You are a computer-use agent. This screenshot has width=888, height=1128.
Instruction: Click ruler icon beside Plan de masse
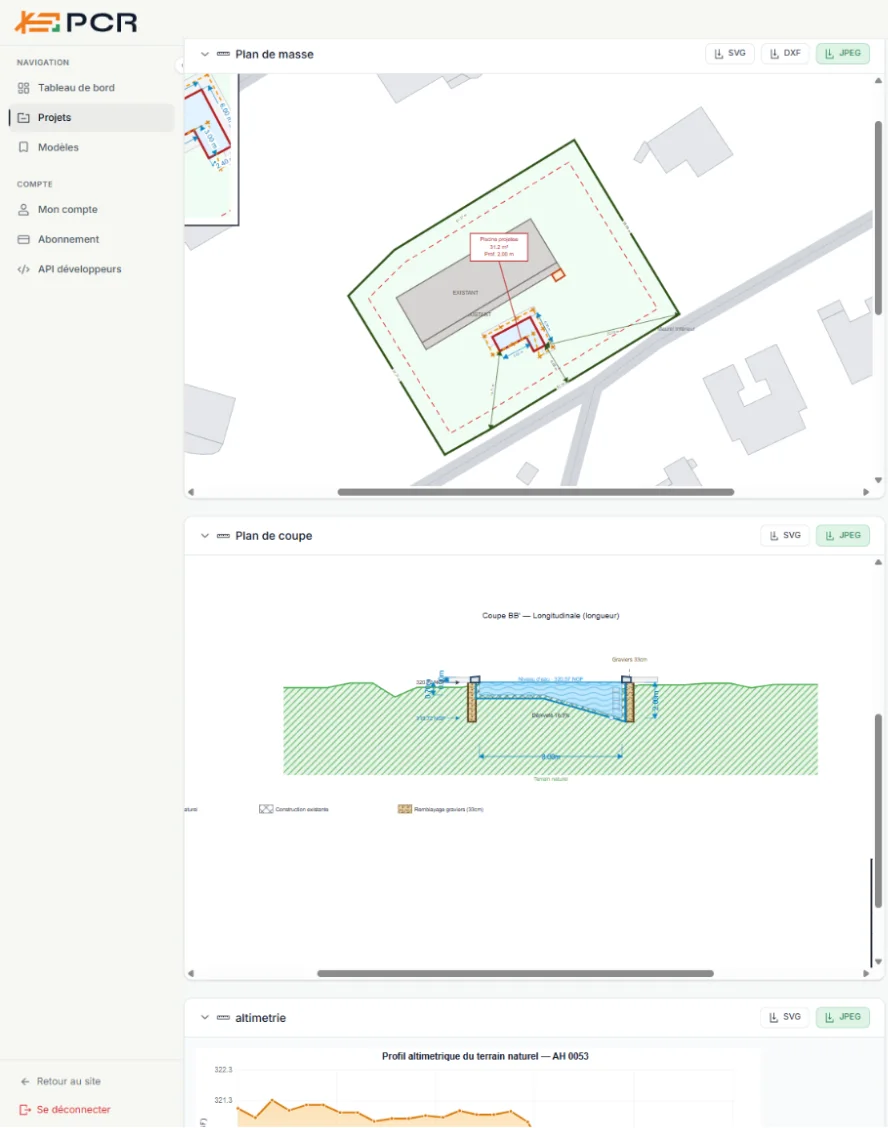click(223, 54)
